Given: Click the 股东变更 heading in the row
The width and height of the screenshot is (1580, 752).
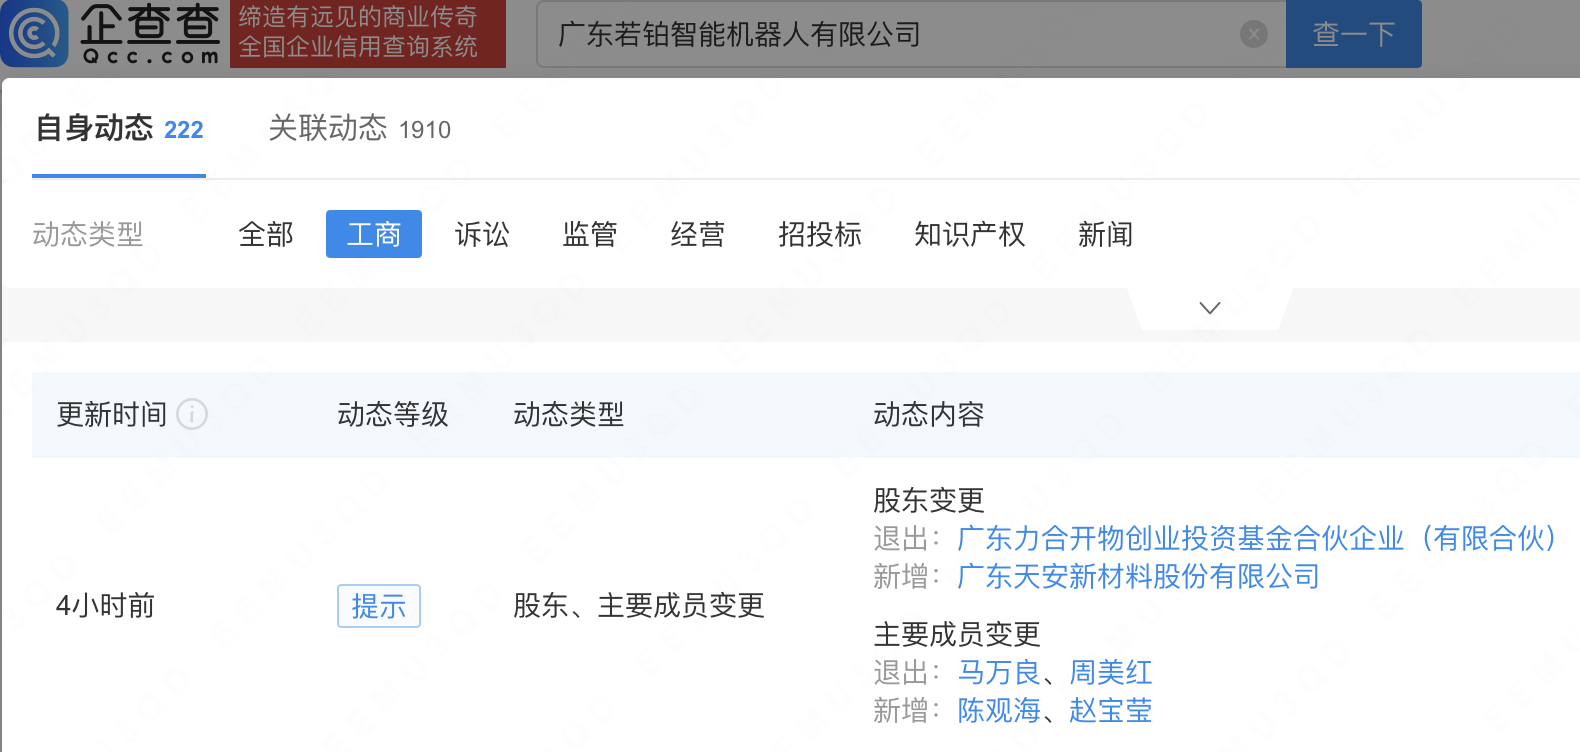Looking at the screenshot, I should pyautogui.click(x=929, y=500).
